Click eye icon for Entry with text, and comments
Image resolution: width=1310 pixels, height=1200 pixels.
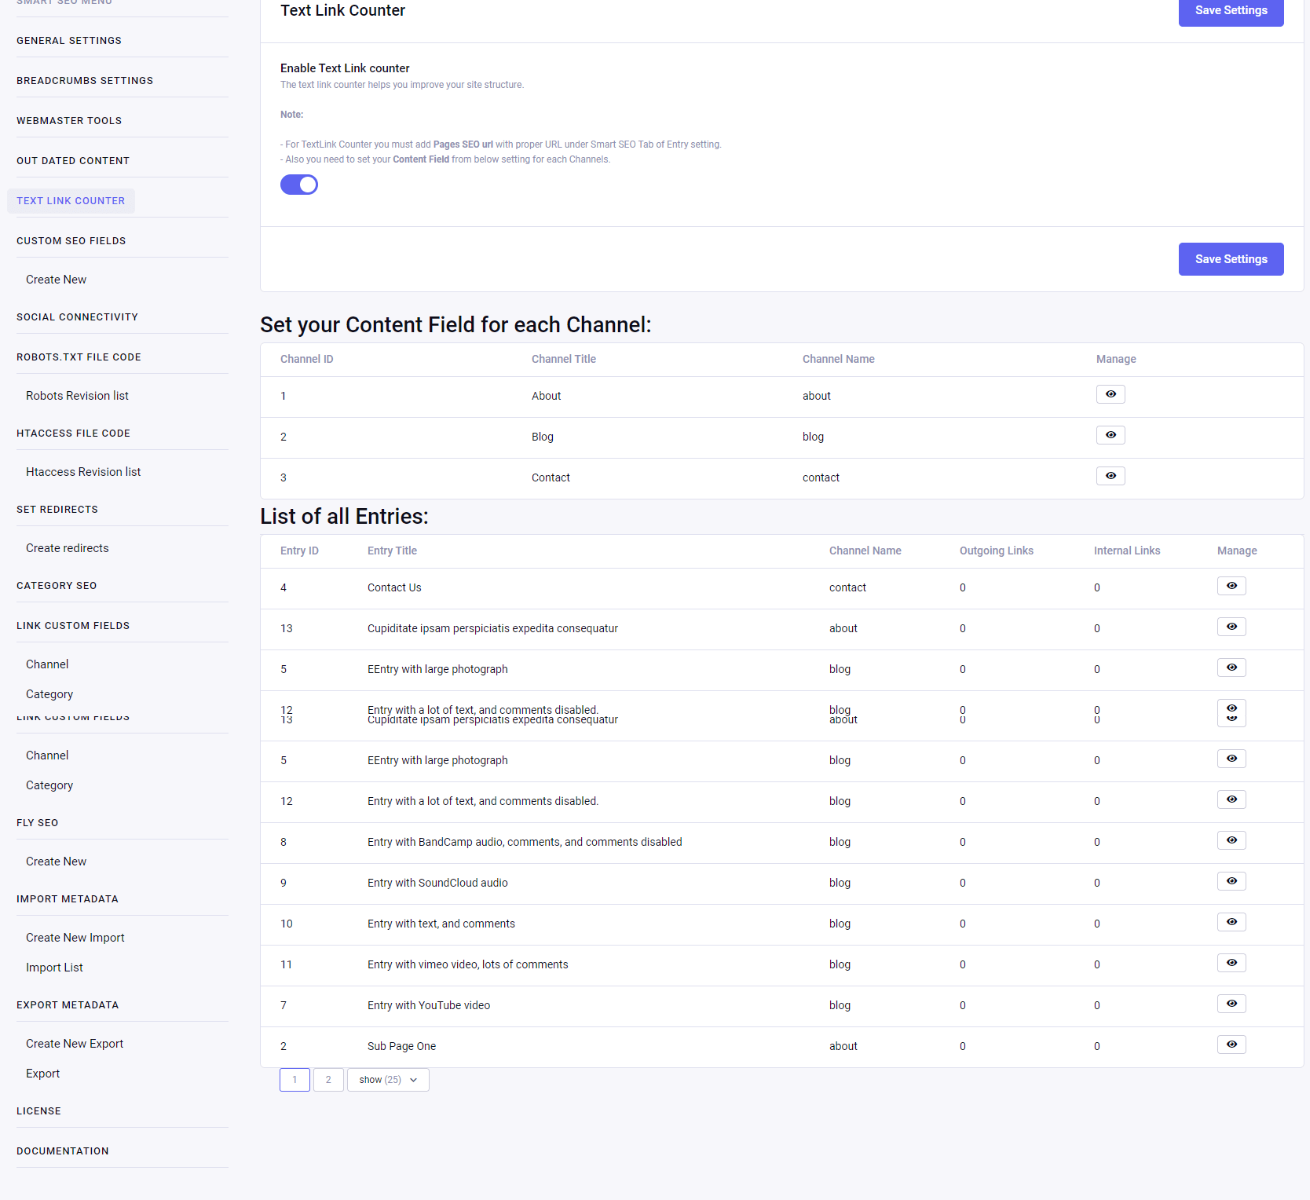pos(1231,922)
